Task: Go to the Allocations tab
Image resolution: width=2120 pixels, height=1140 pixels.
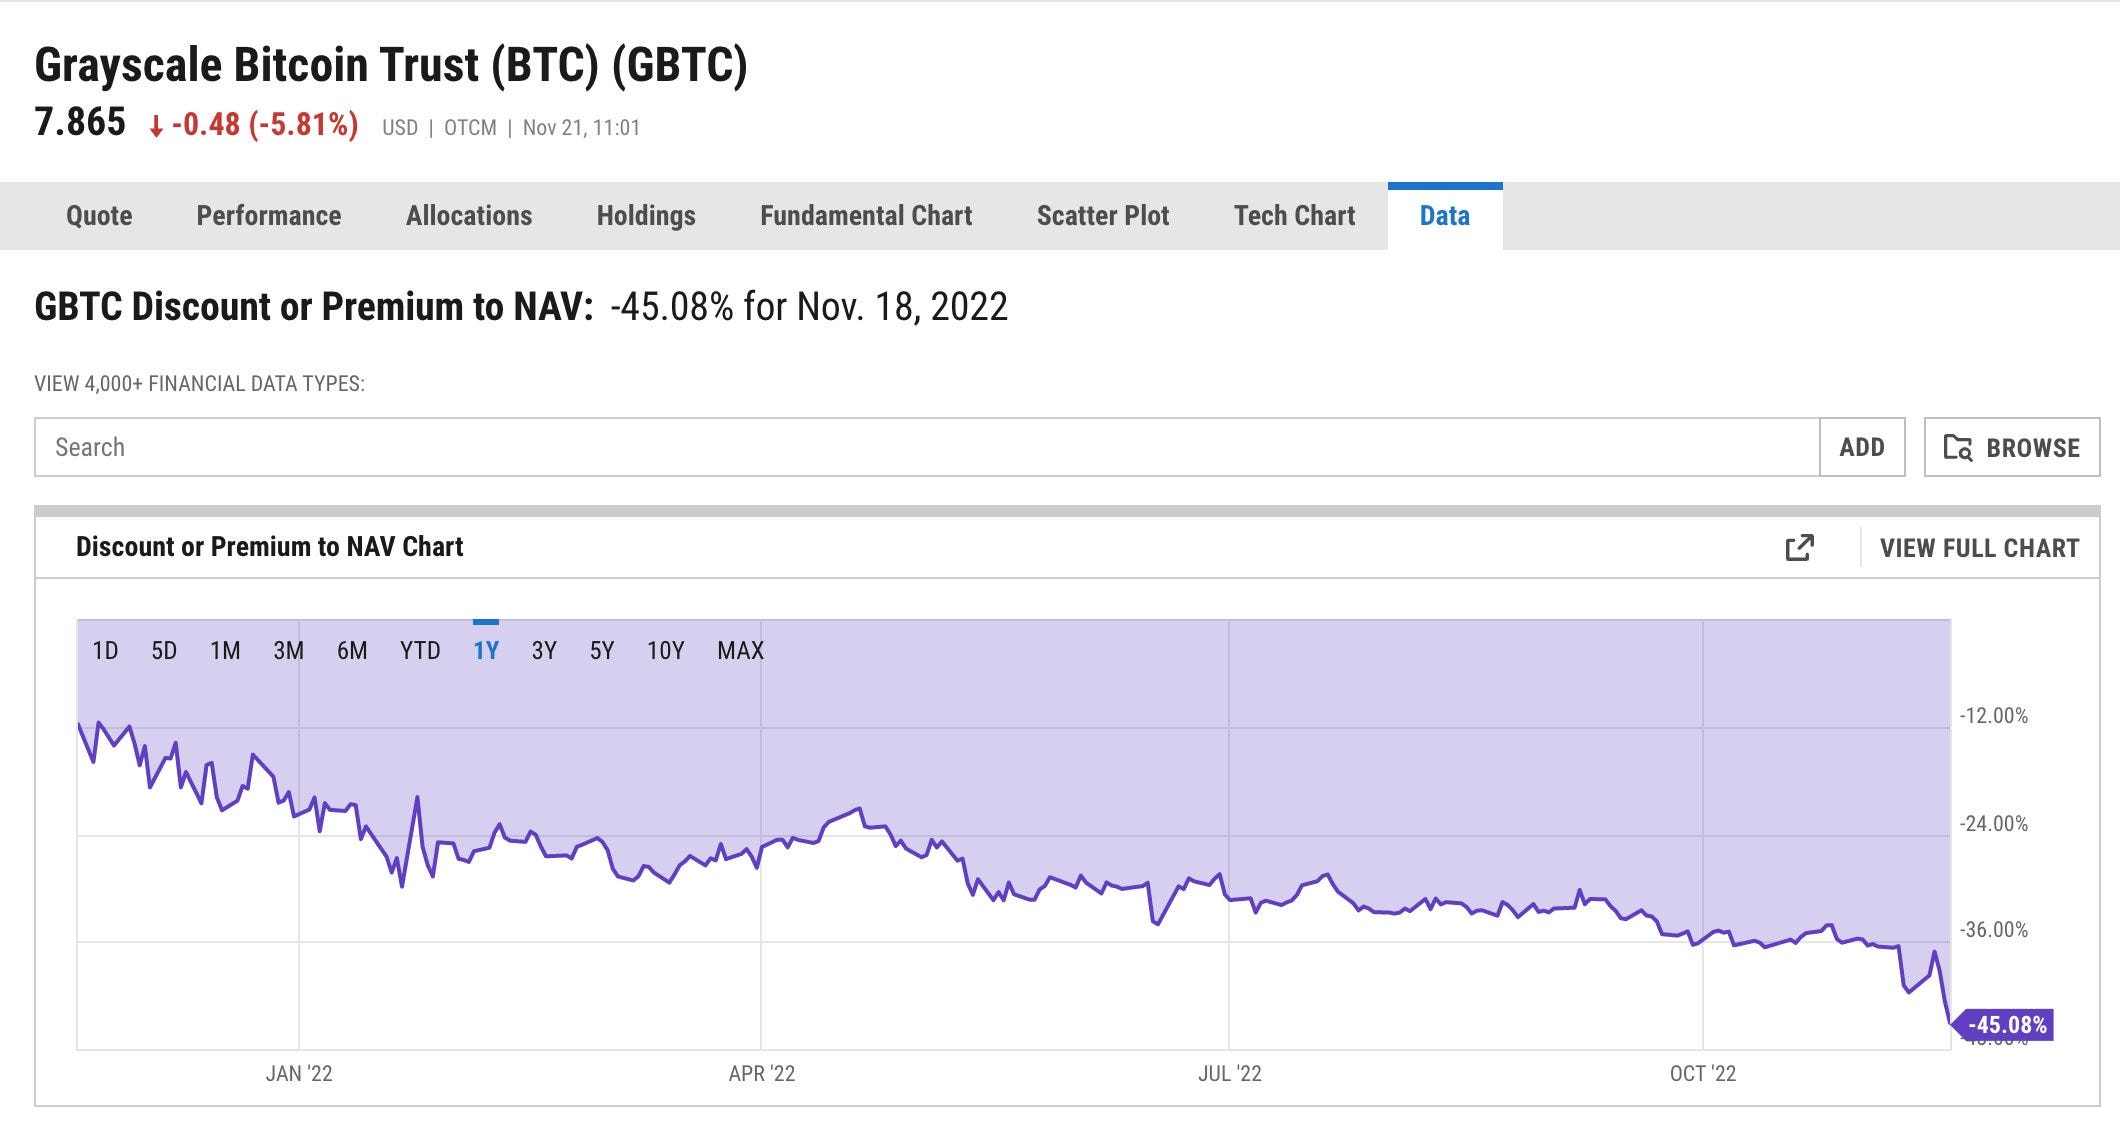Action: (x=469, y=216)
